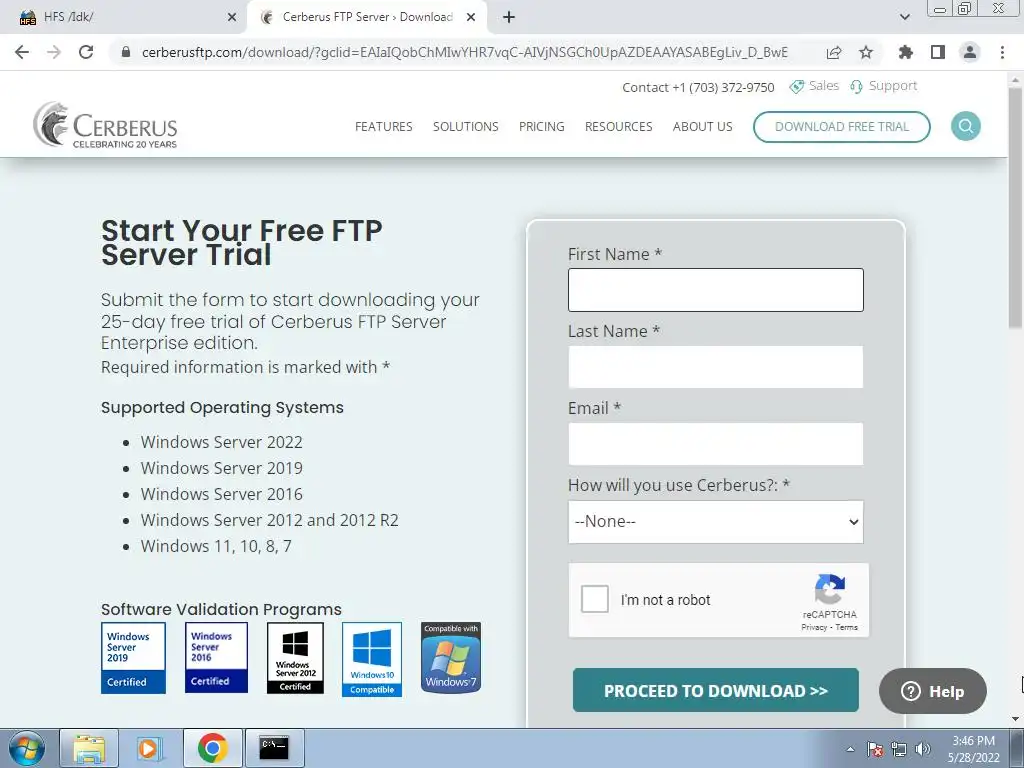Click the volume speaker tray icon
Screen dimensions: 1024x768
pyautogui.click(x=923, y=749)
